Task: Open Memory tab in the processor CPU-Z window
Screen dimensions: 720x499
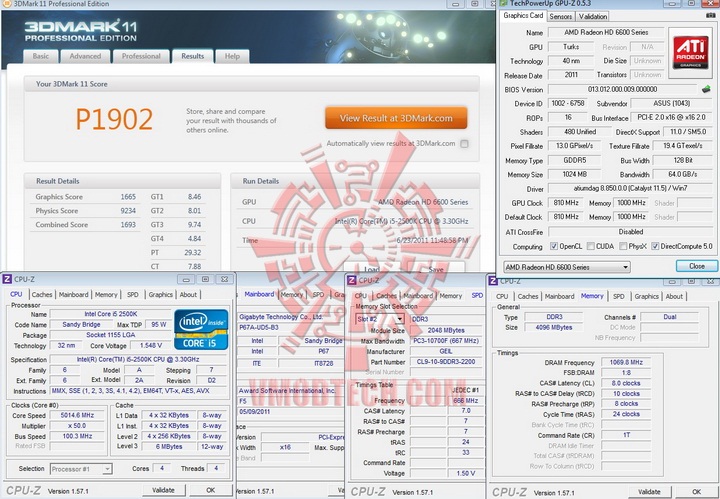Action: pyautogui.click(x=106, y=295)
